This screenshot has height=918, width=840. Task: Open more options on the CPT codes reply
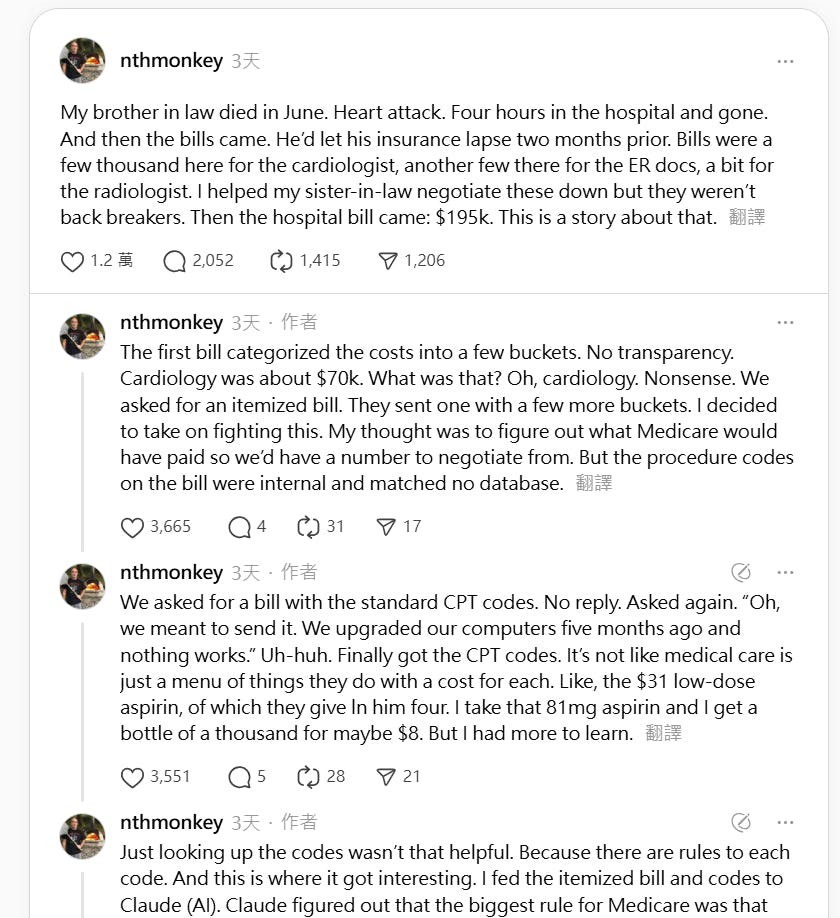(x=785, y=572)
